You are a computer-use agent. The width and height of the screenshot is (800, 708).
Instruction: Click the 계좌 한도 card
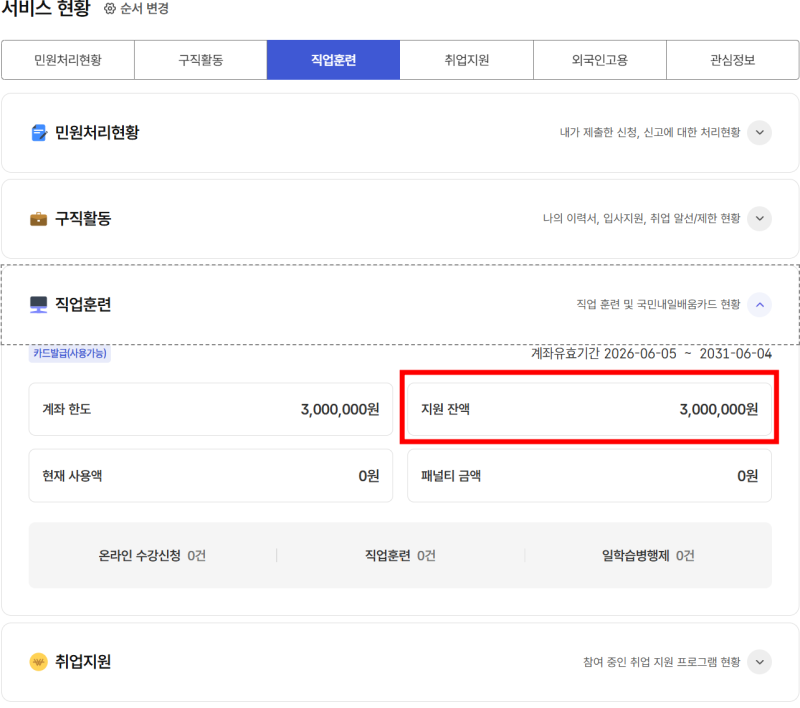click(x=211, y=409)
